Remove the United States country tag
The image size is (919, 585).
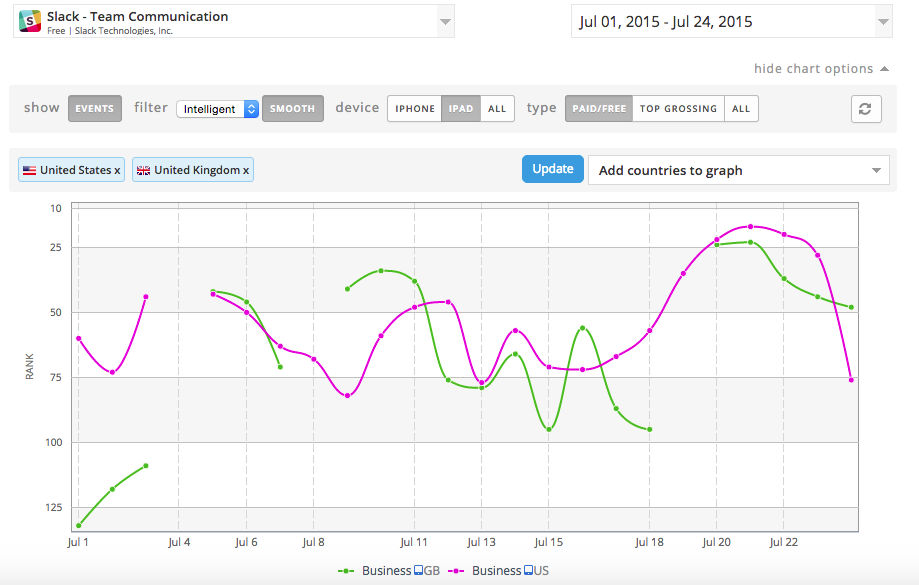click(117, 171)
